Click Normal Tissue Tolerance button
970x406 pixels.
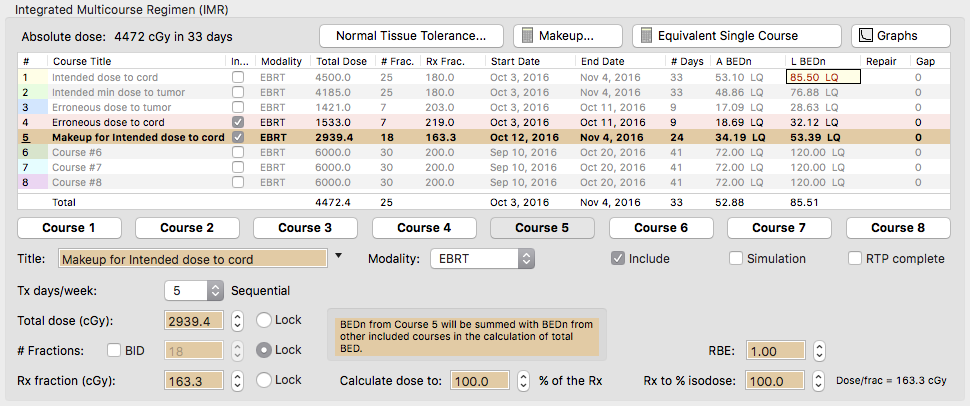click(411, 36)
